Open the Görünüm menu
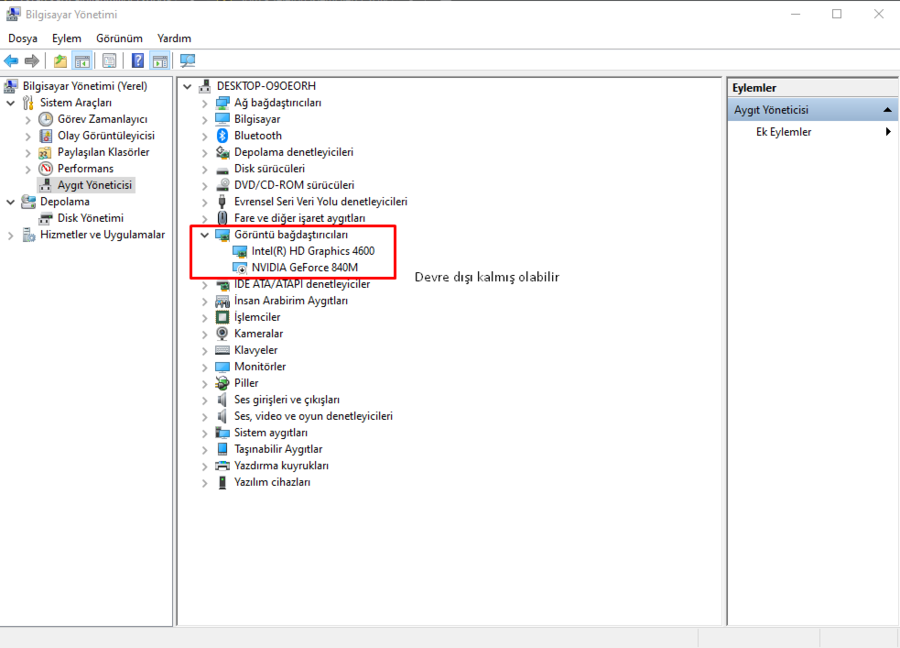Viewport: 900px width, 648px height. tap(119, 38)
